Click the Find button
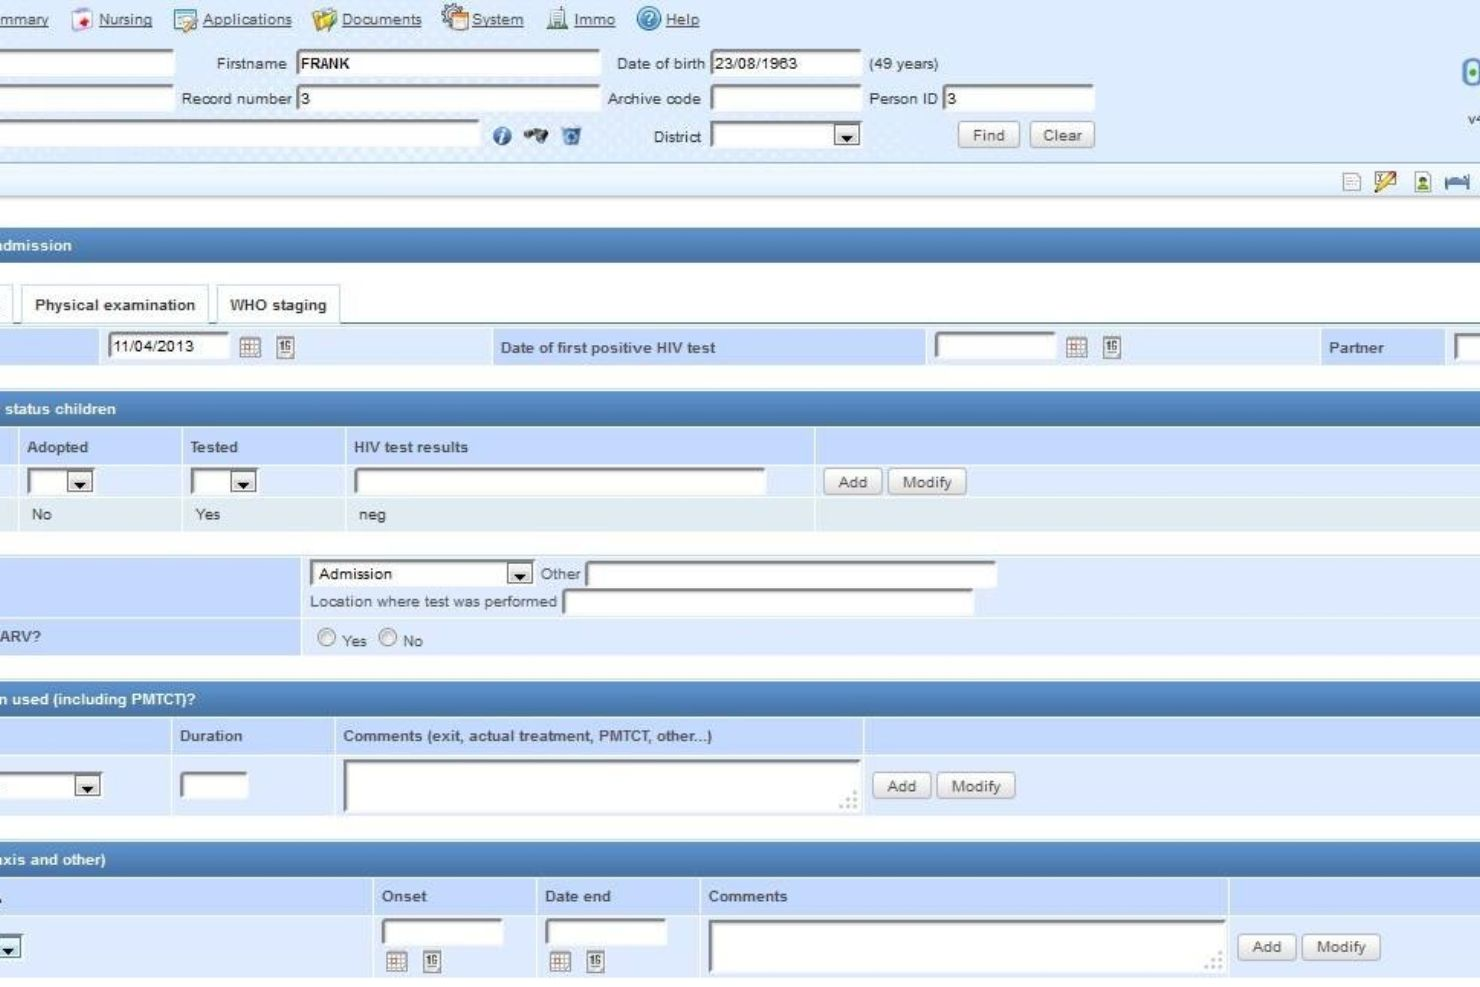Screen dimensions: 1480x987 tap(988, 135)
